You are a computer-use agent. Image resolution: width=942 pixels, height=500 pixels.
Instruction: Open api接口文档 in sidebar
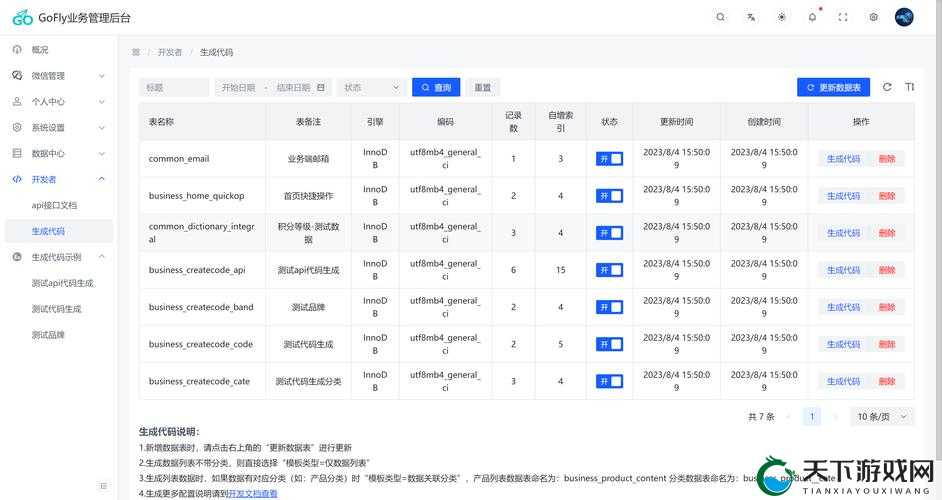[59, 205]
